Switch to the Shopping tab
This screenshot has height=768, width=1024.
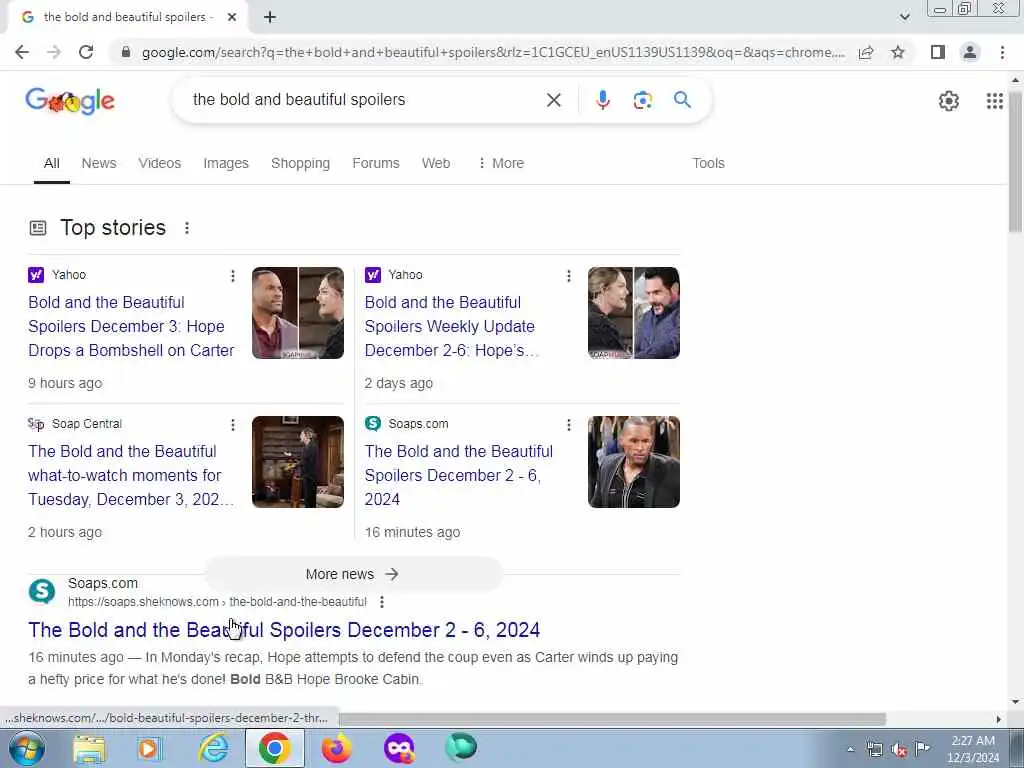coord(300,163)
